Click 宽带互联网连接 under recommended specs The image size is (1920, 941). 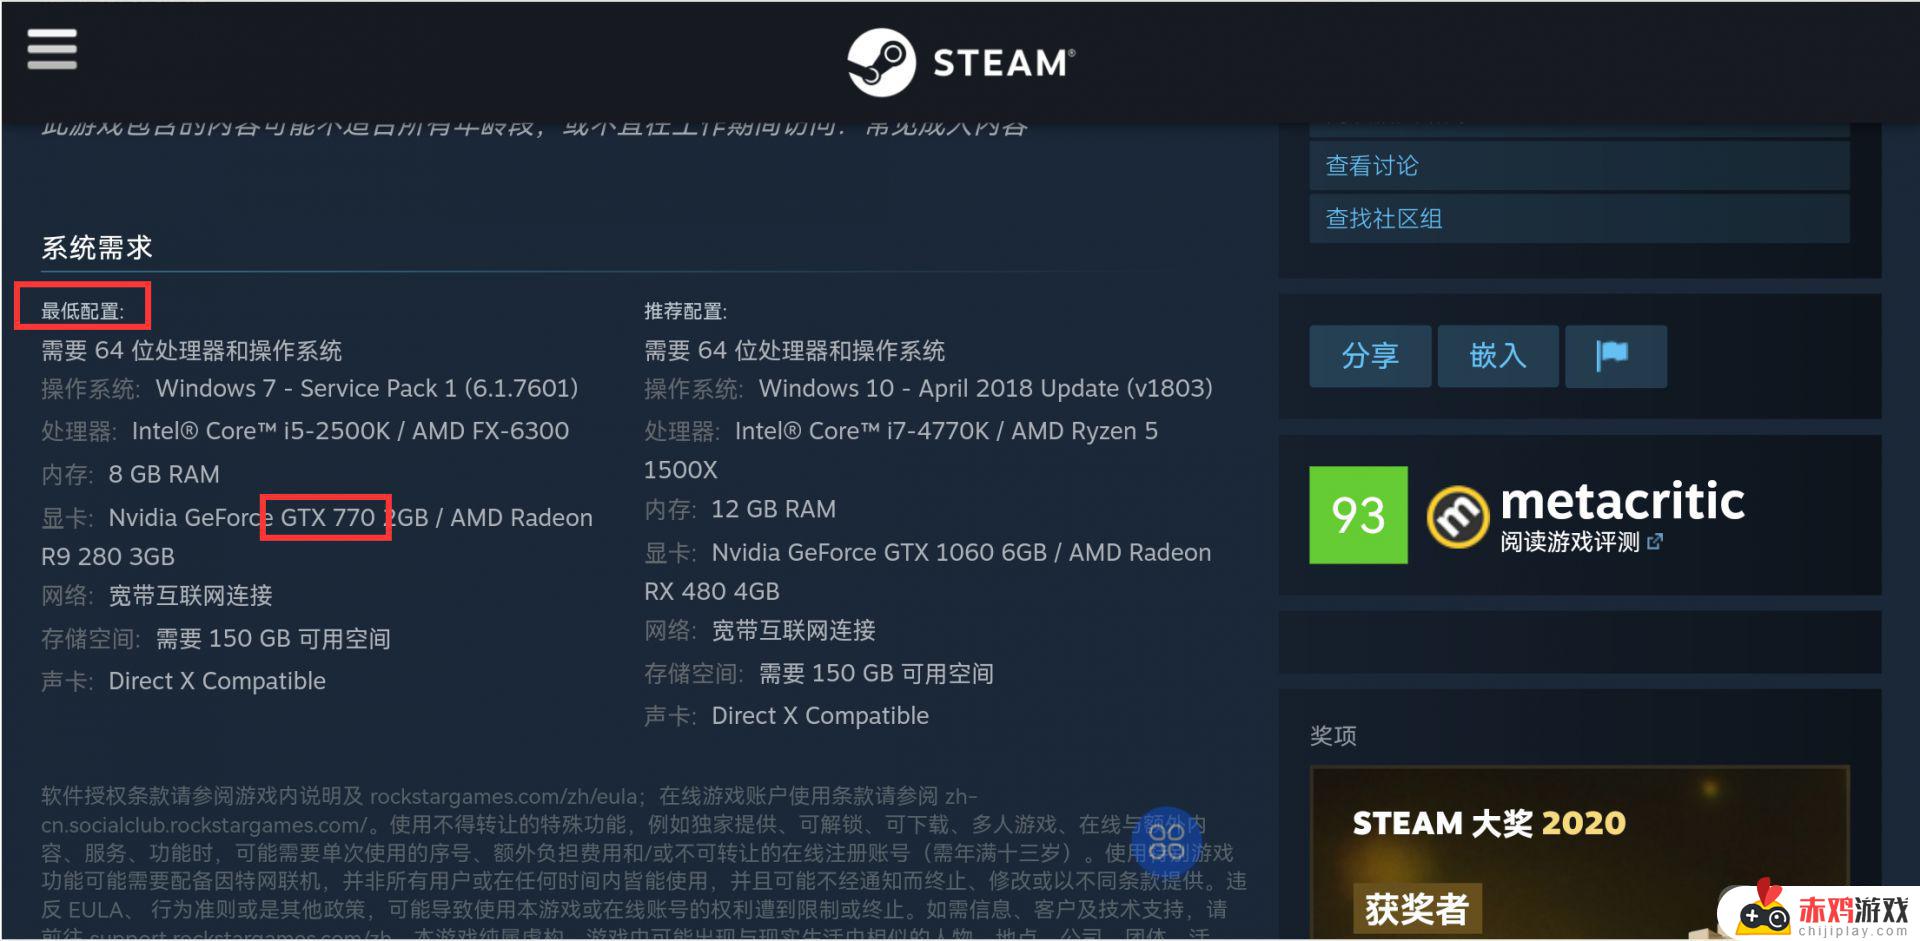coord(793,630)
